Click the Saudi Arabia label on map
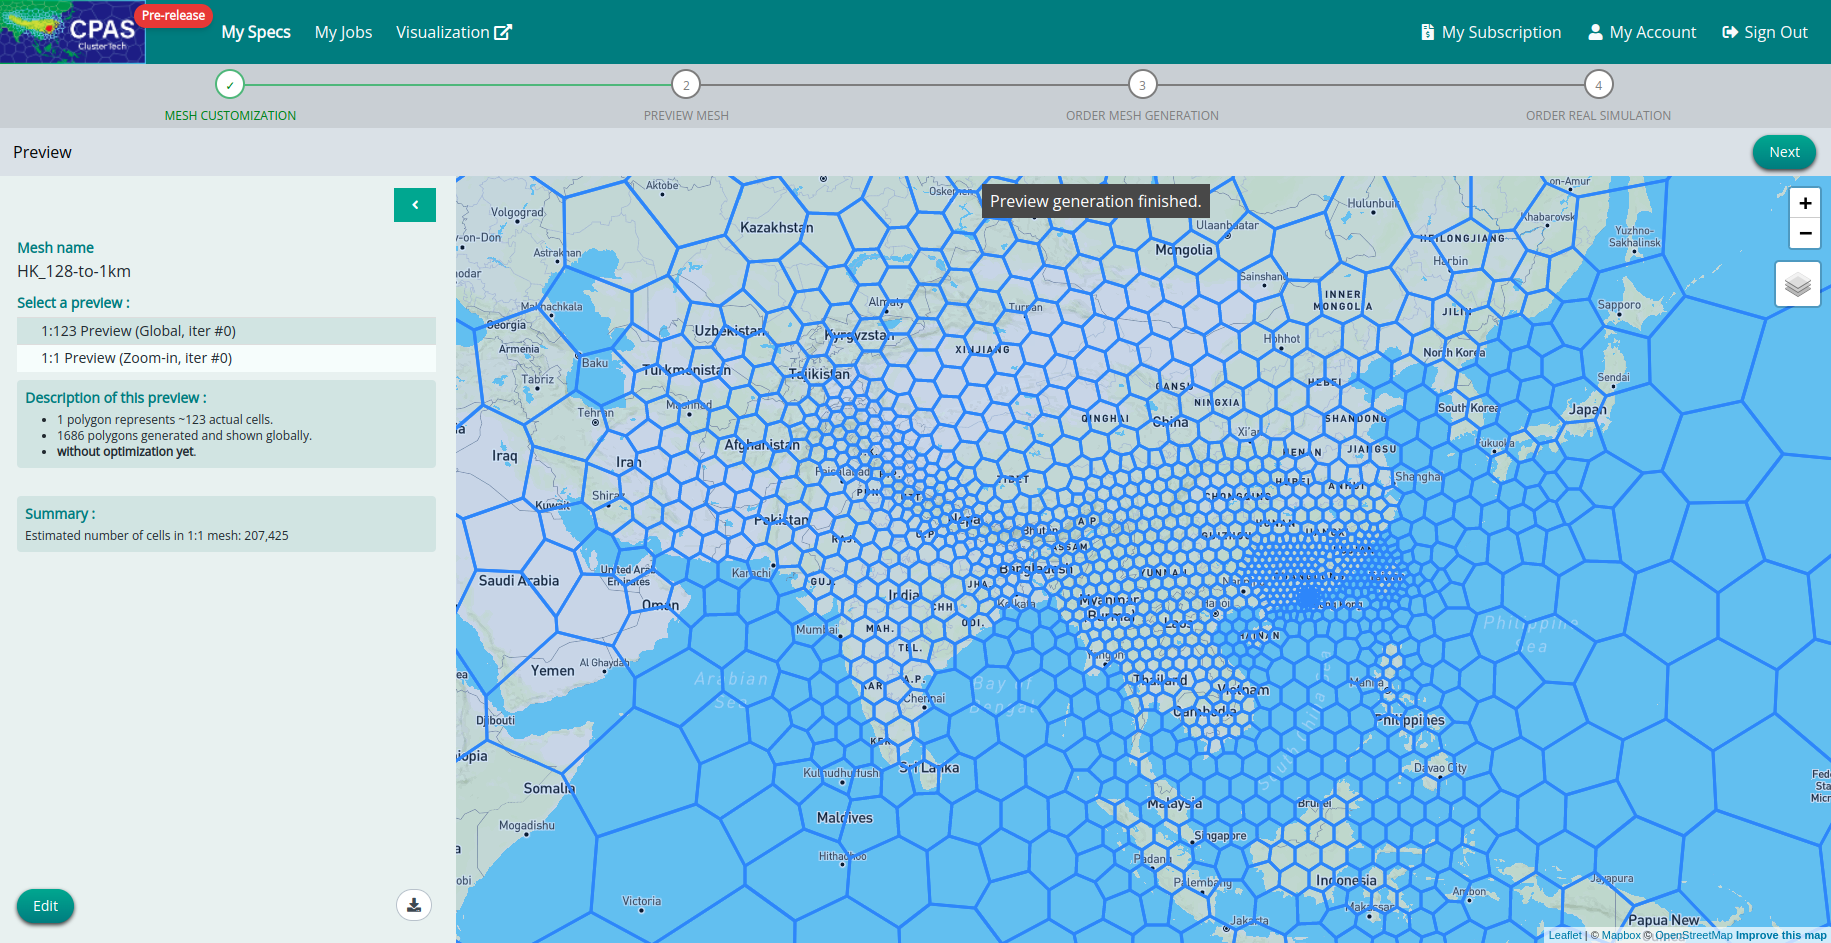Image resolution: width=1831 pixels, height=943 pixels. pos(519,581)
